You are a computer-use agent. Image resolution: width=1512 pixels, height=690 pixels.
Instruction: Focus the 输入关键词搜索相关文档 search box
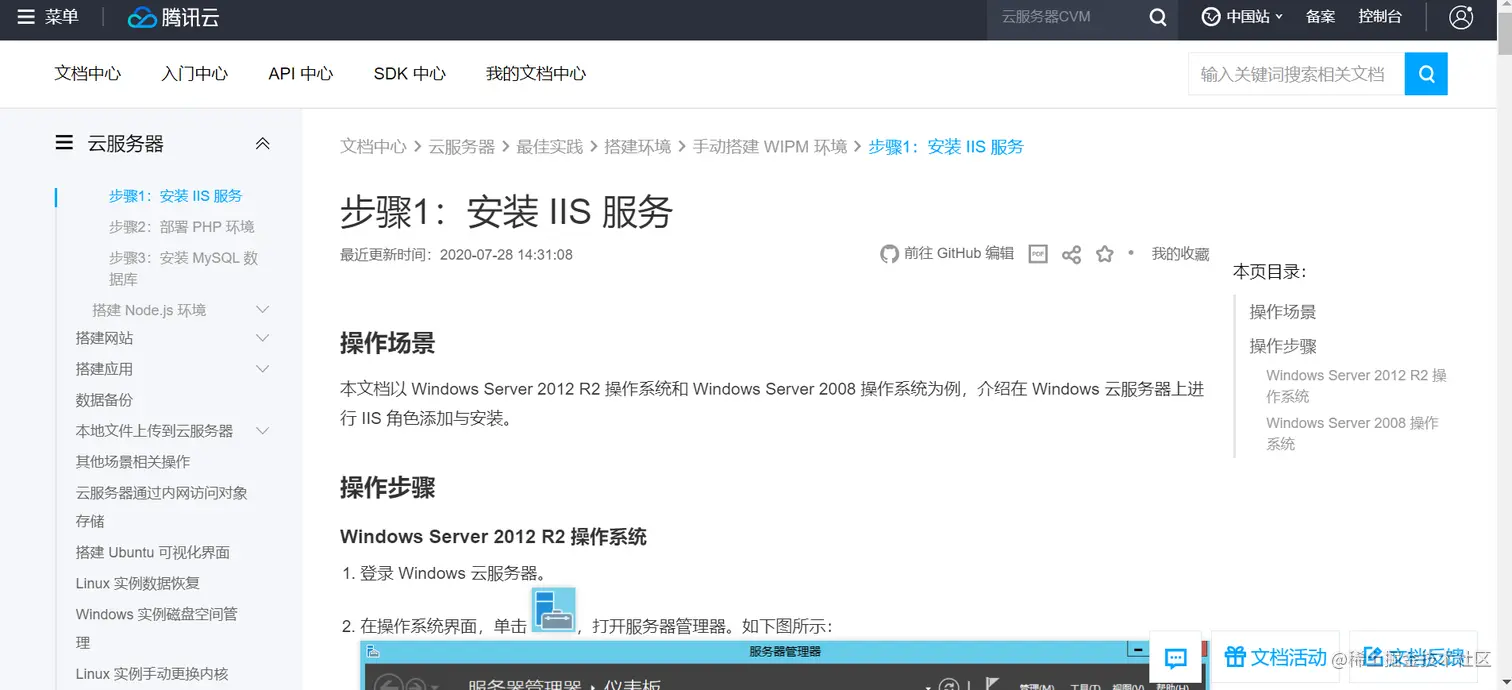[x=1296, y=74]
